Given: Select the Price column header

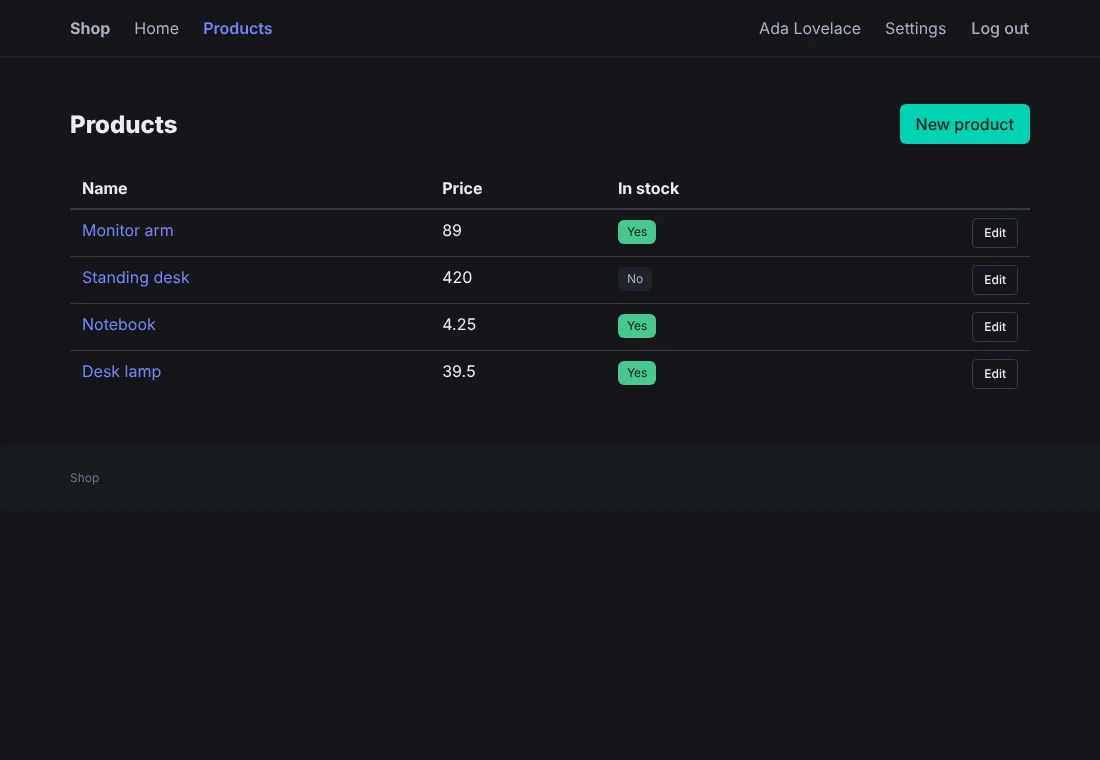Looking at the screenshot, I should coord(462,189).
